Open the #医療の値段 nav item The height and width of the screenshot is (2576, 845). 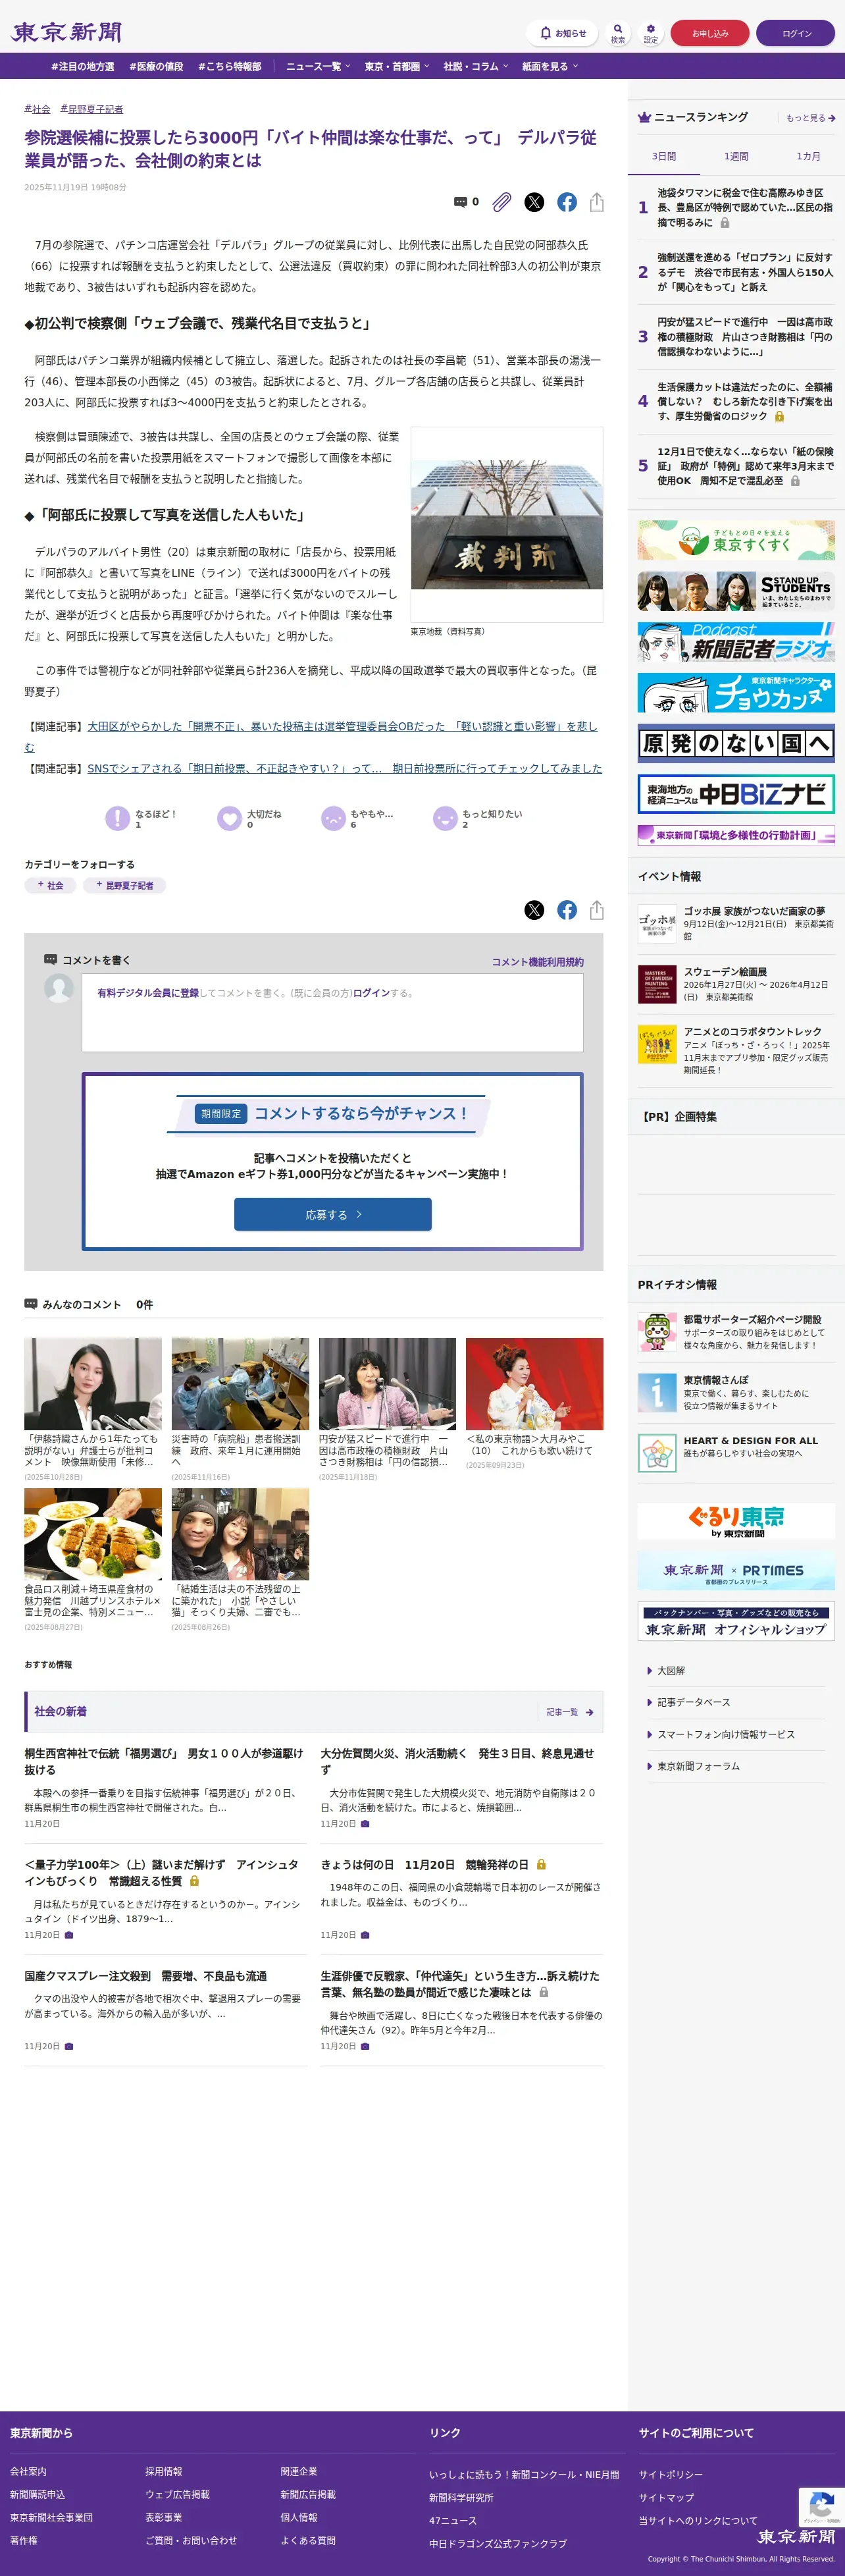click(x=156, y=67)
